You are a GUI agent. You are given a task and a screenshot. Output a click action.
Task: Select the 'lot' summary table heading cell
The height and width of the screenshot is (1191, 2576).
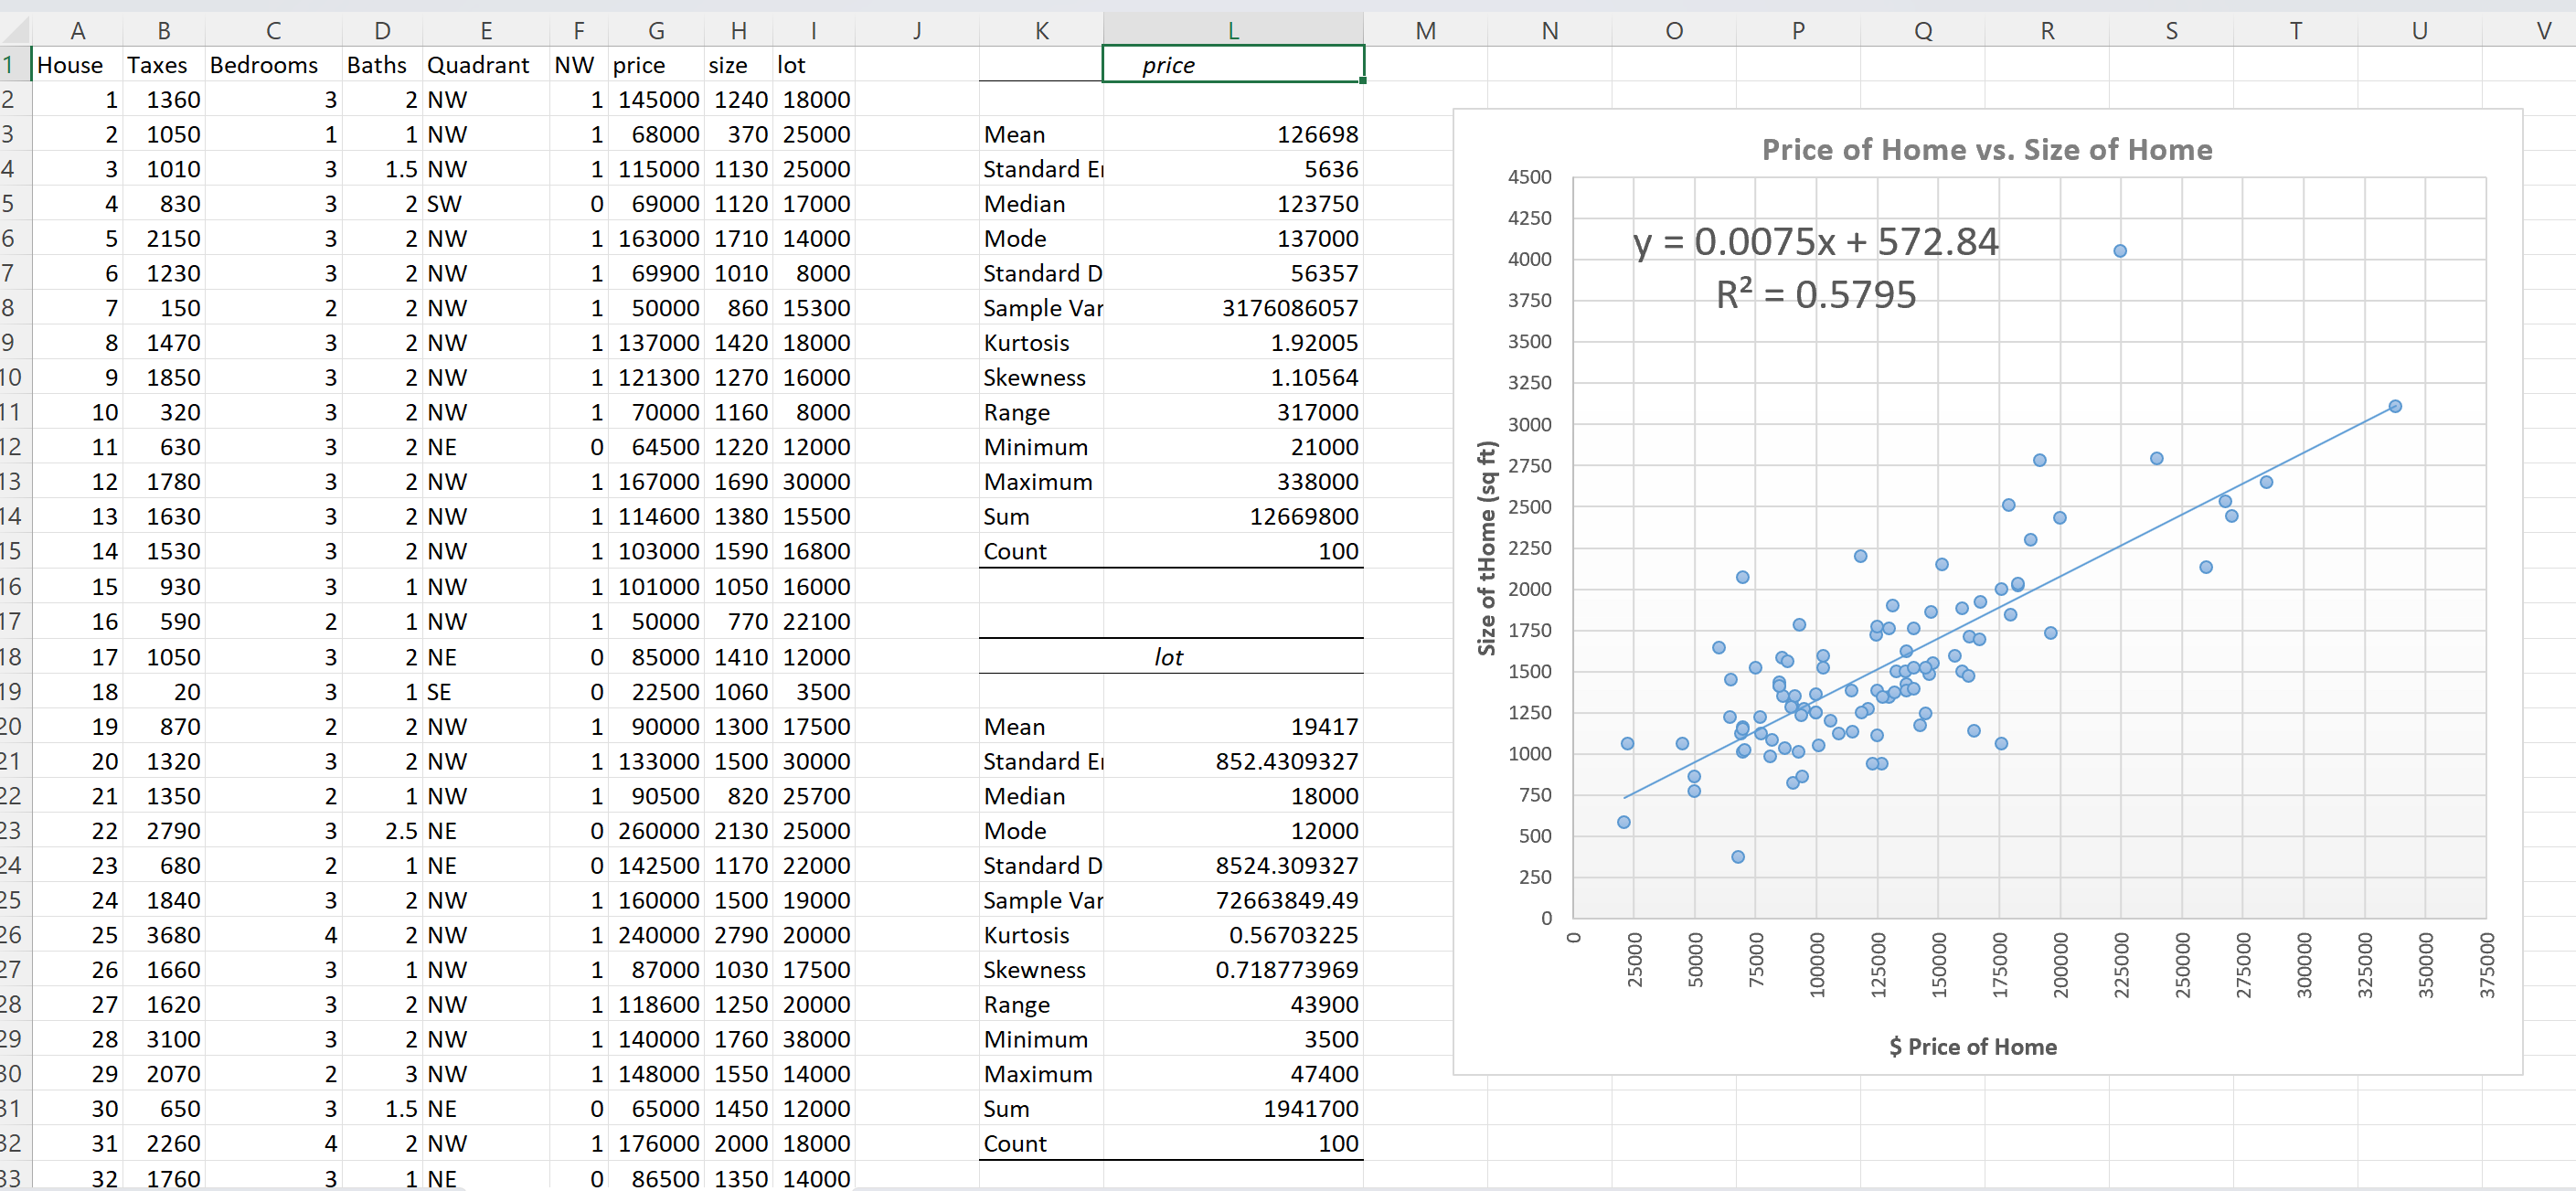coord(1168,657)
